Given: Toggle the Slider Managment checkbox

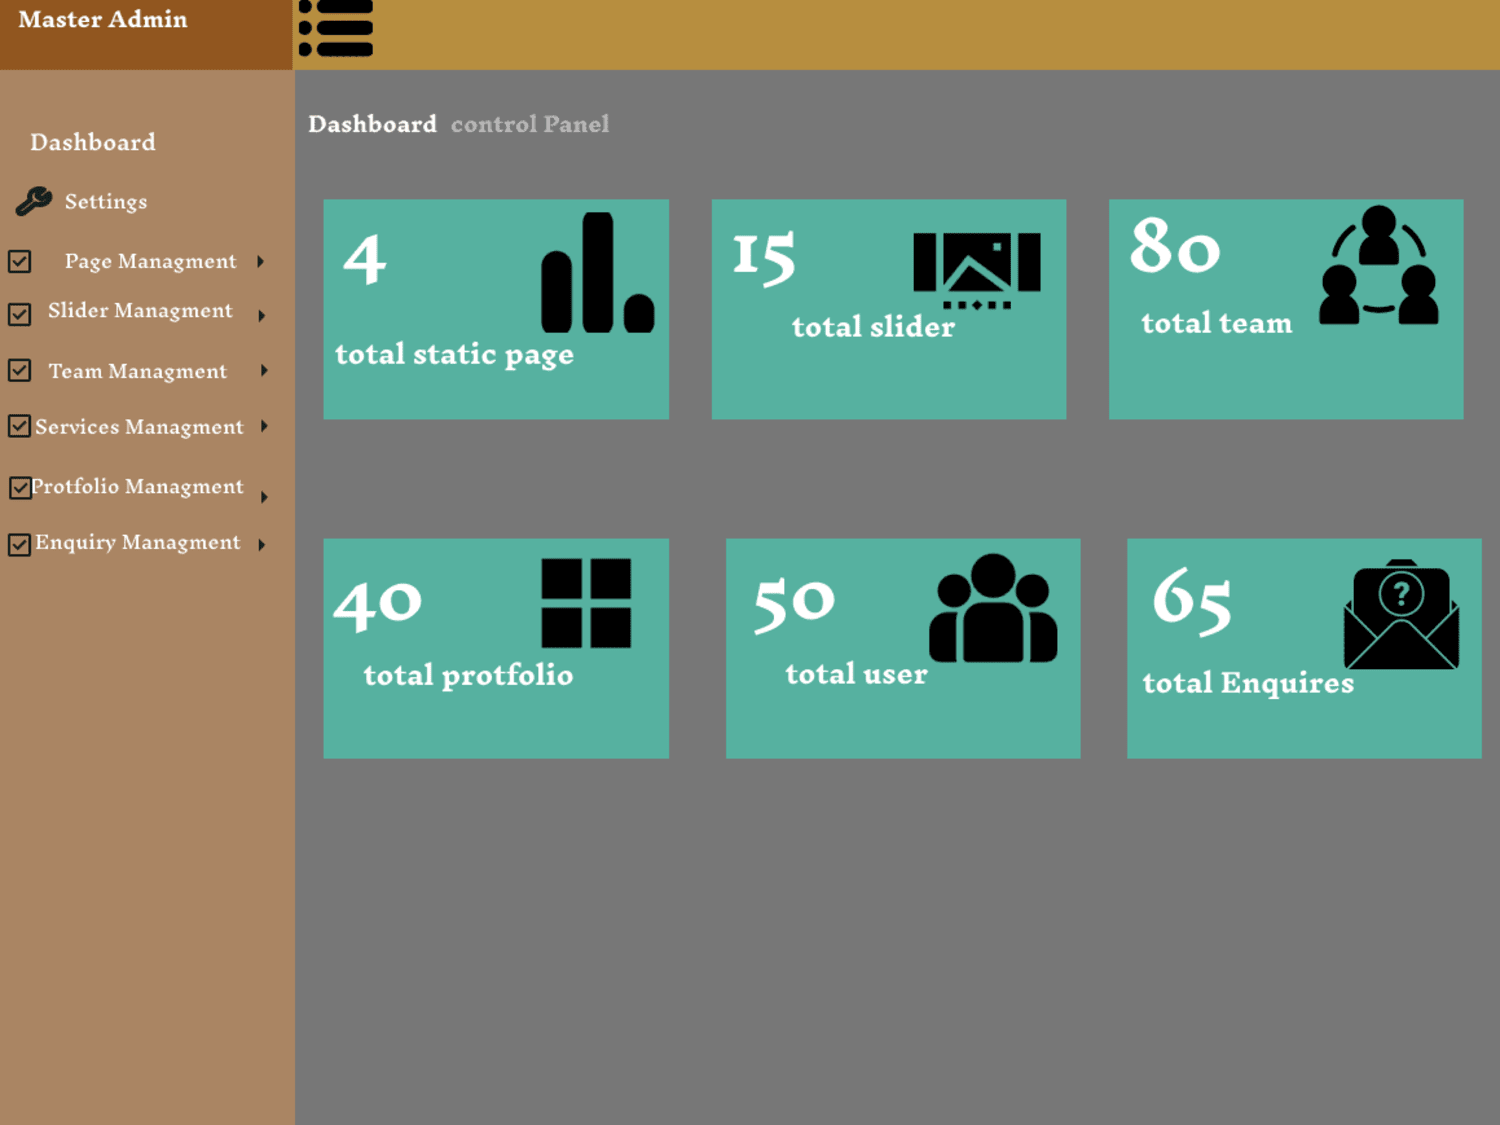Looking at the screenshot, I should click(x=20, y=315).
